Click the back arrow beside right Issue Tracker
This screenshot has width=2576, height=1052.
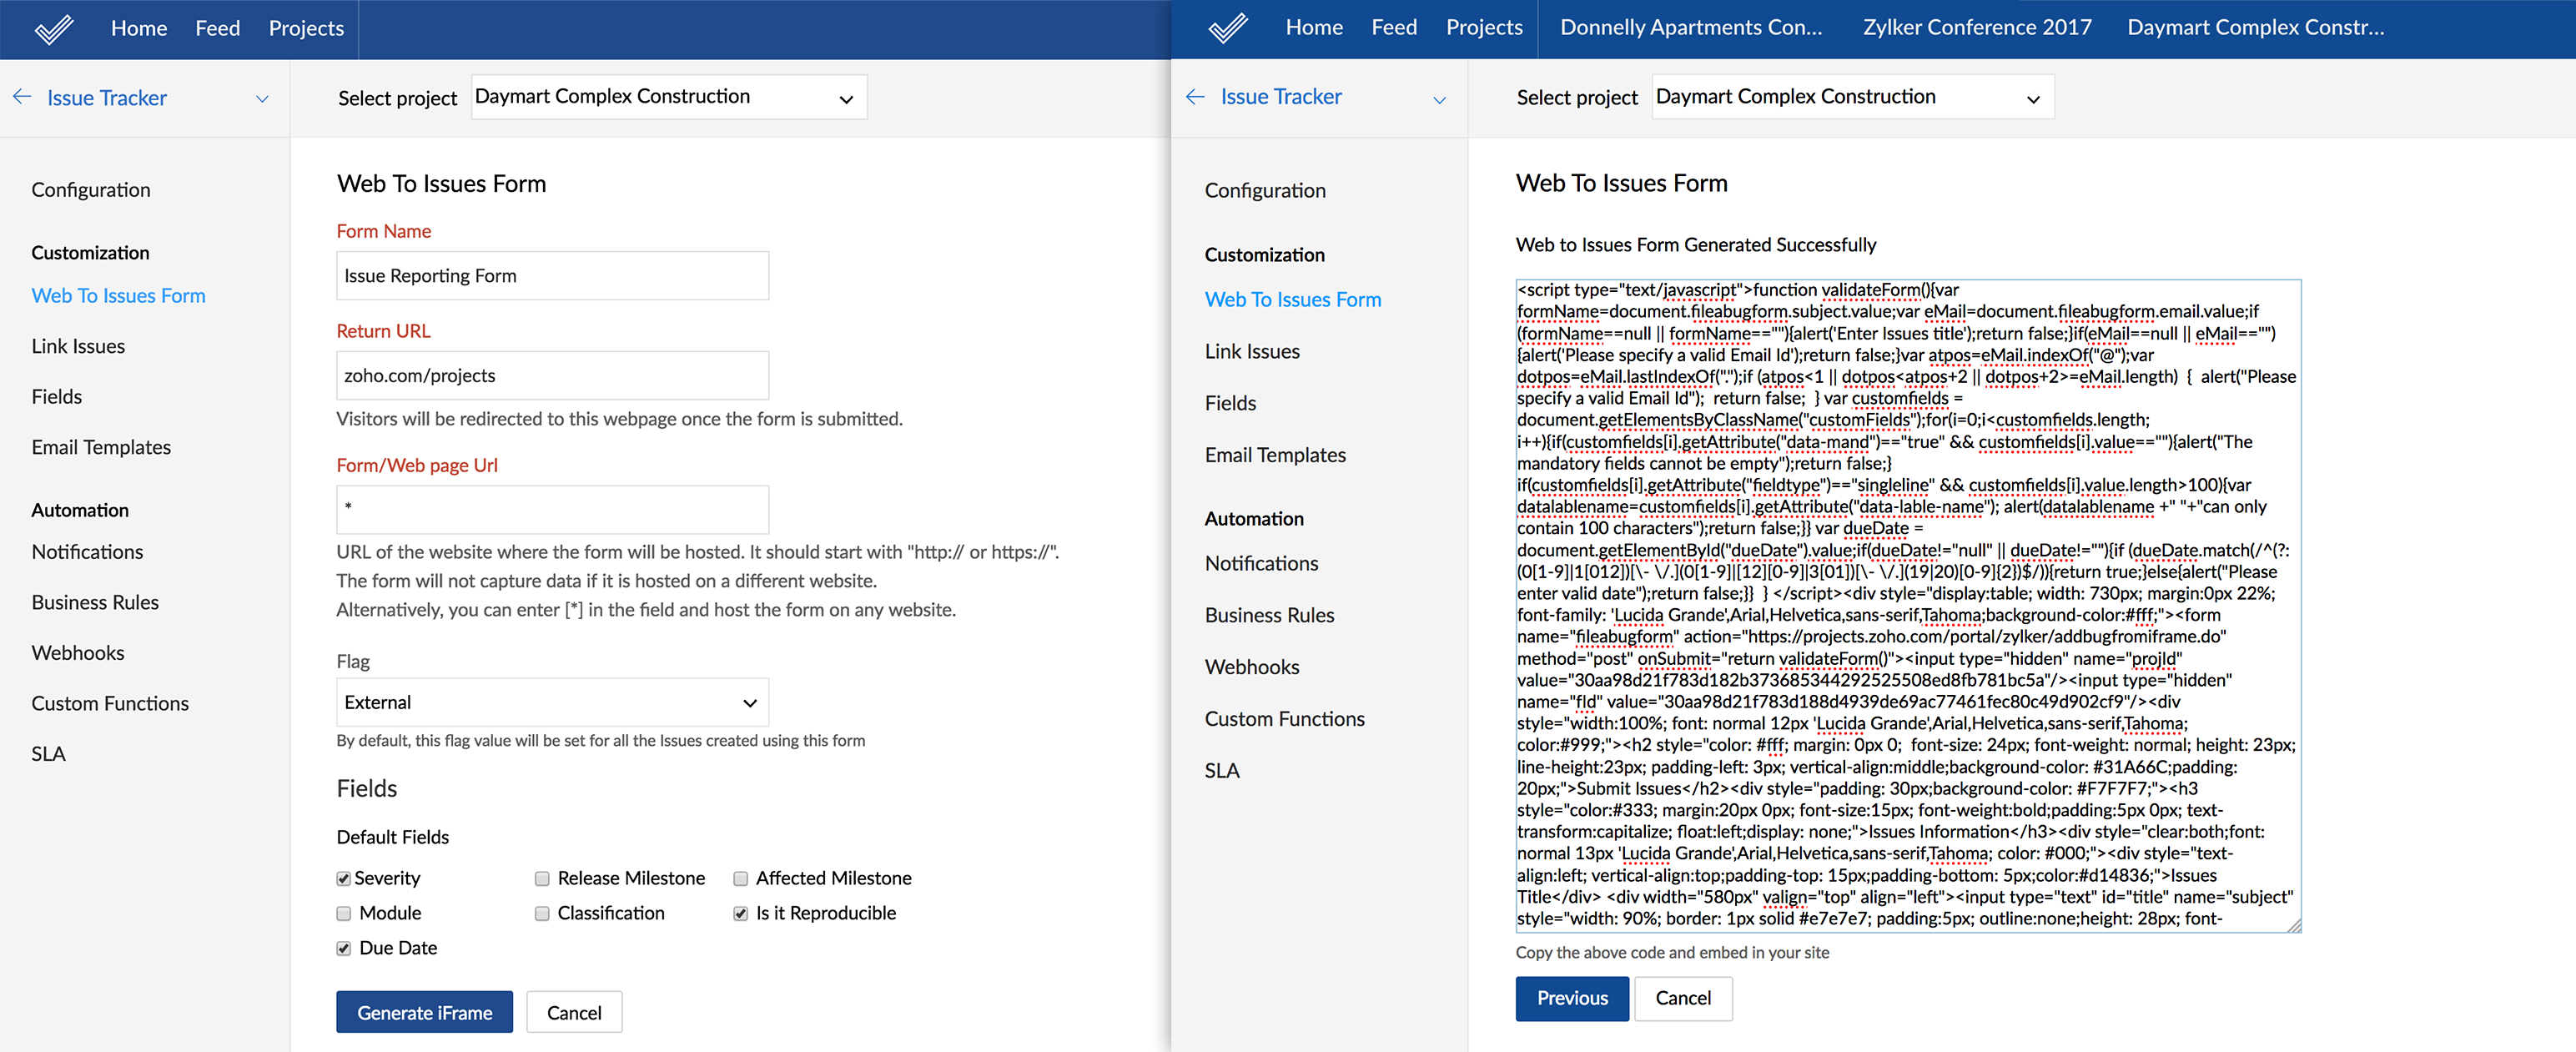click(x=1195, y=96)
